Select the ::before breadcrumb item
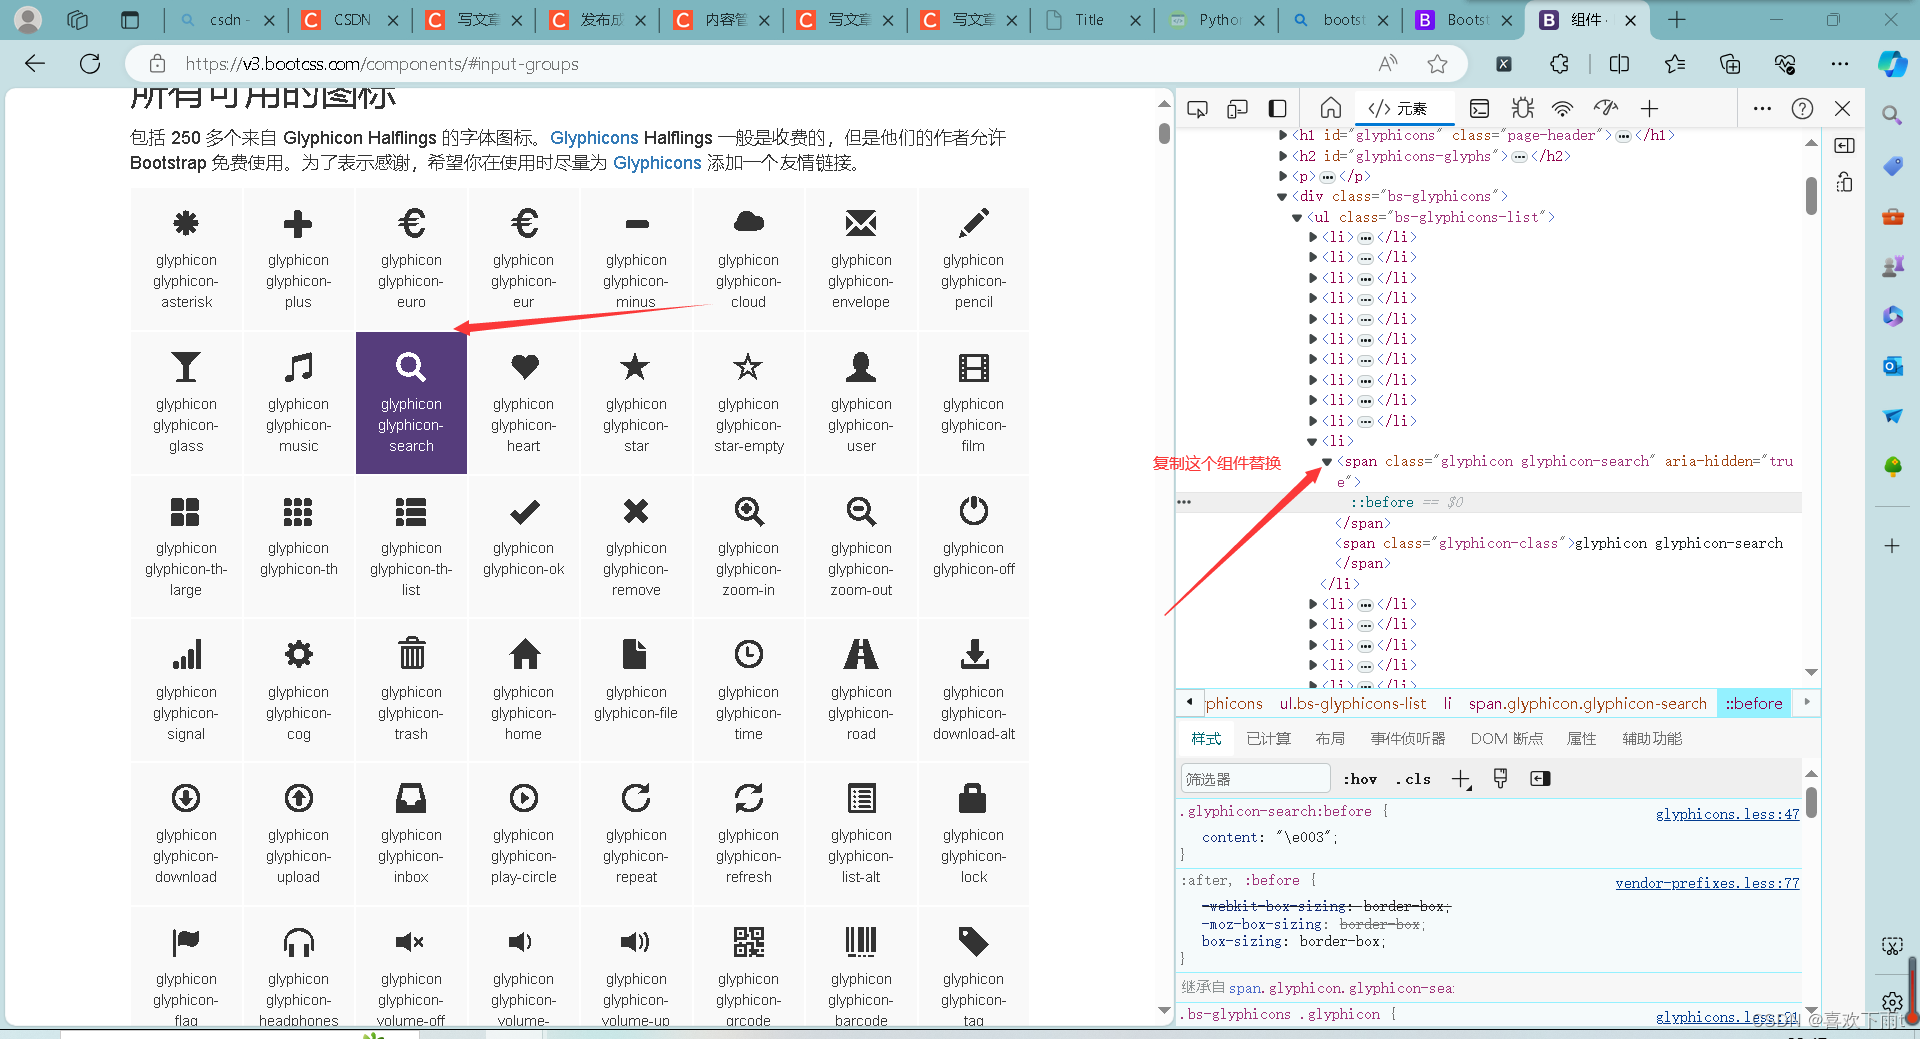The height and width of the screenshot is (1039, 1920). tap(1753, 703)
